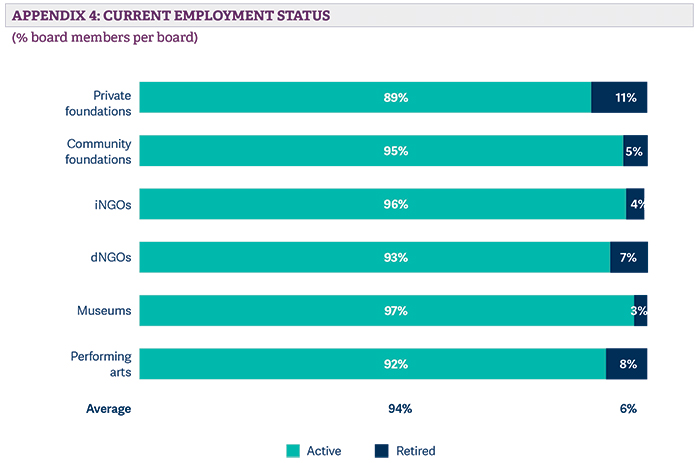
Task: Select the Museums retired 3% segment
Action: 641,311
